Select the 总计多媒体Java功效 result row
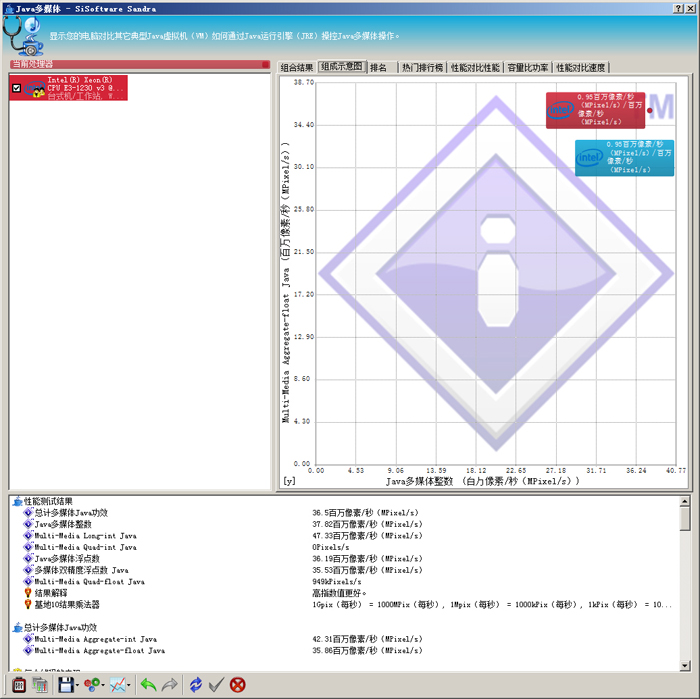 click(71, 513)
